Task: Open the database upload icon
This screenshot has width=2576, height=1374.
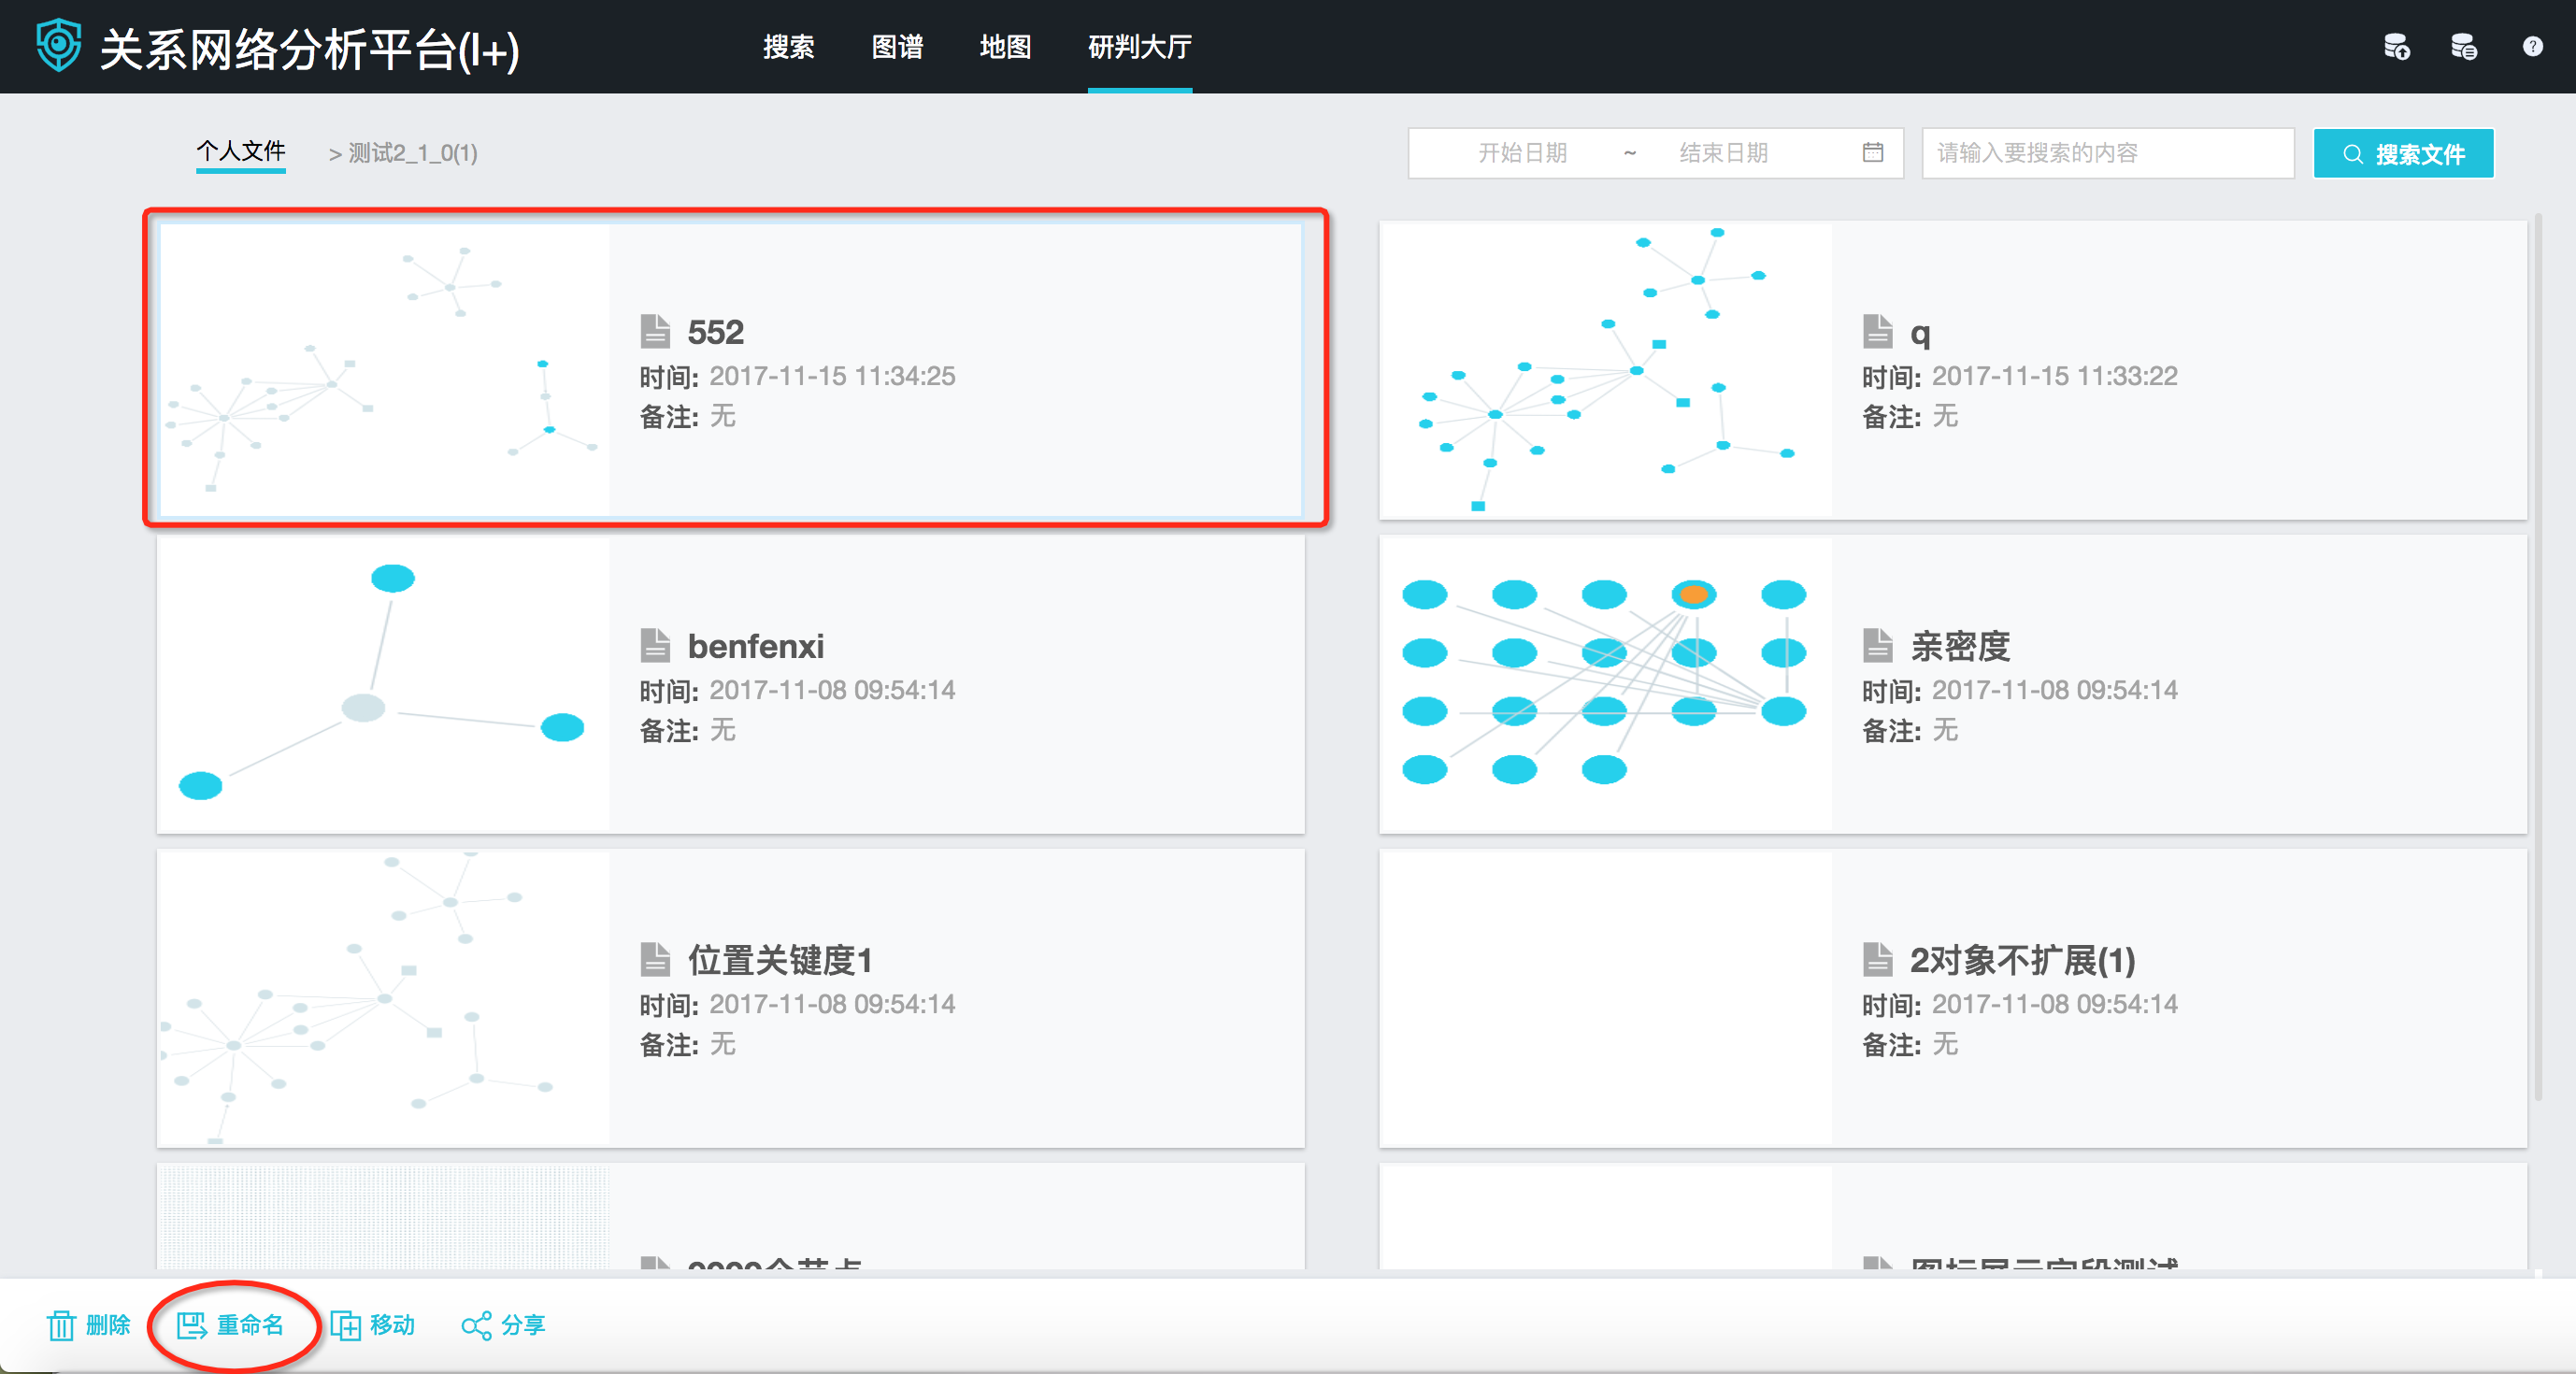Action: coord(2397,47)
